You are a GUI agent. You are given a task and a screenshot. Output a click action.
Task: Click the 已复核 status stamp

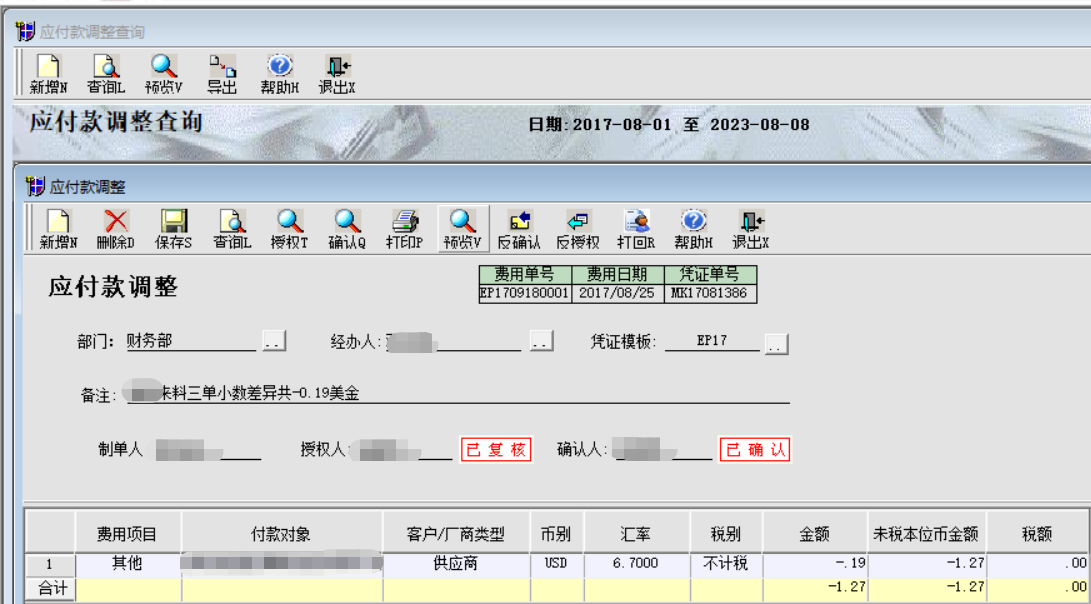tap(496, 450)
